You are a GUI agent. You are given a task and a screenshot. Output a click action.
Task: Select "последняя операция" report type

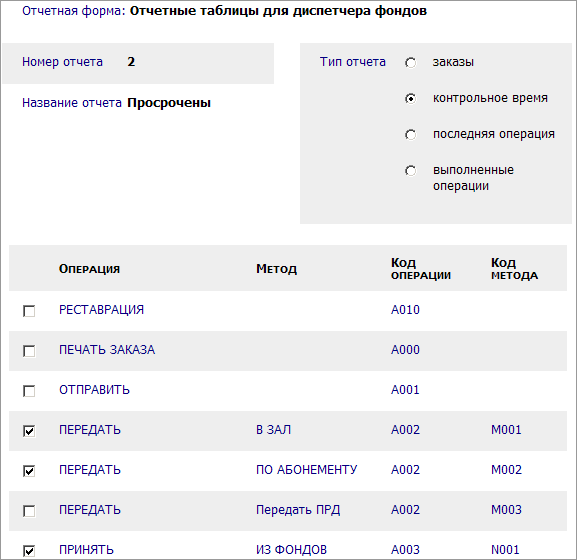click(x=410, y=135)
